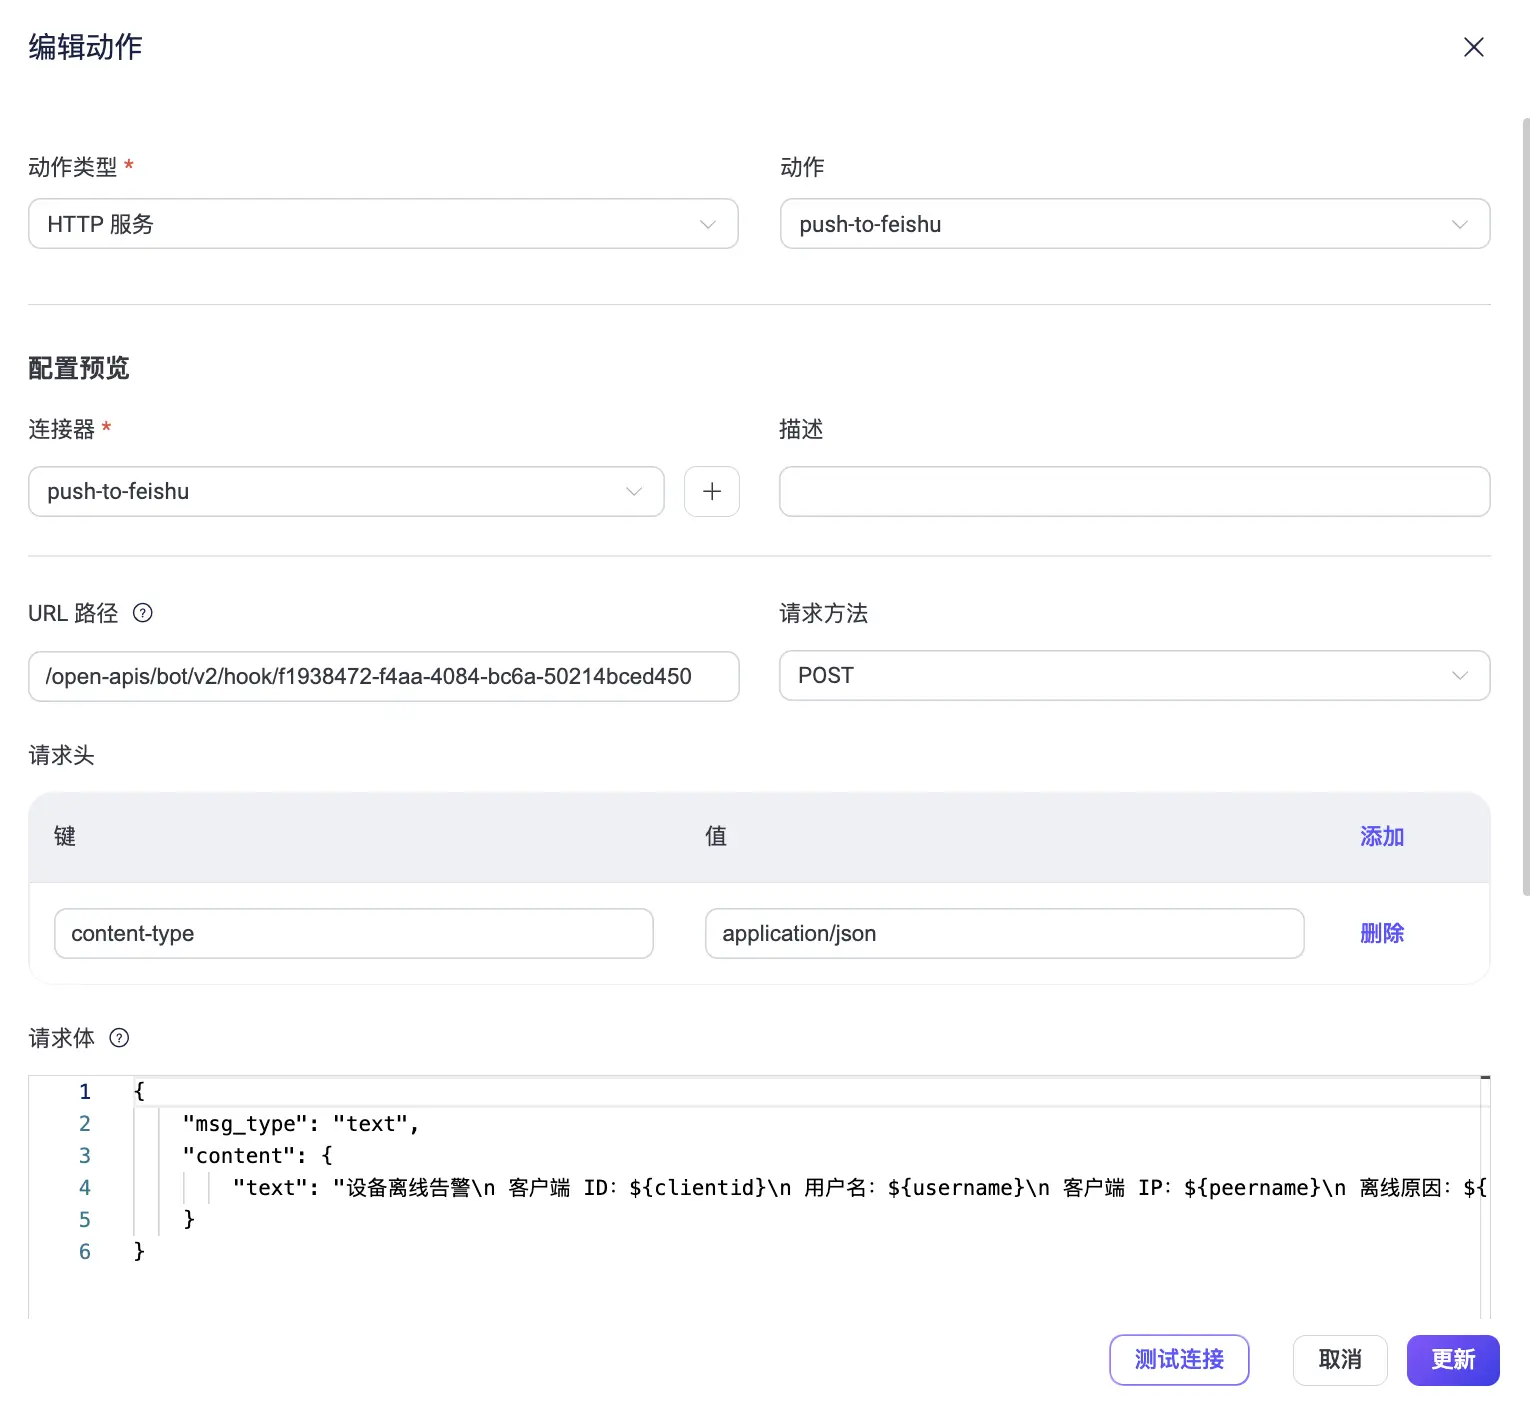This screenshot has width=1530, height=1416.
Task: Click into the 描述 input field
Action: pyautogui.click(x=1134, y=491)
